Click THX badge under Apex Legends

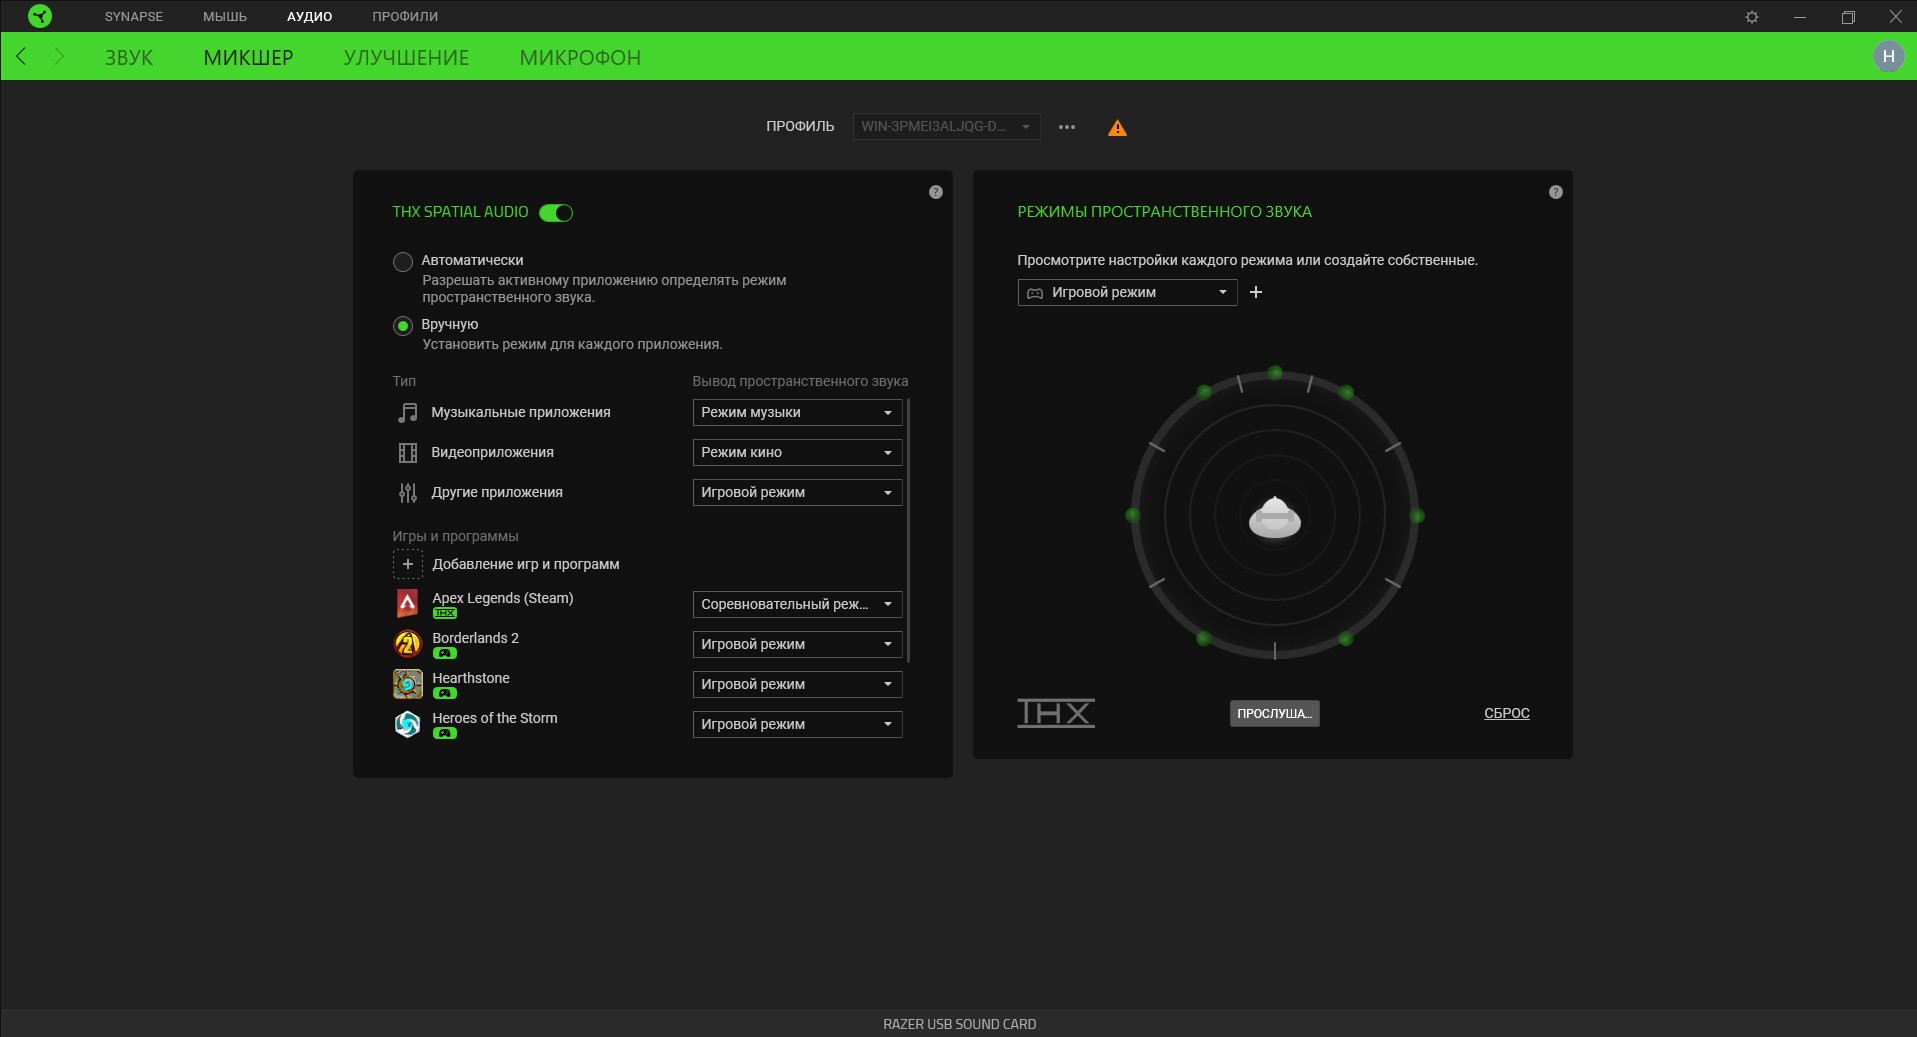pyautogui.click(x=445, y=613)
